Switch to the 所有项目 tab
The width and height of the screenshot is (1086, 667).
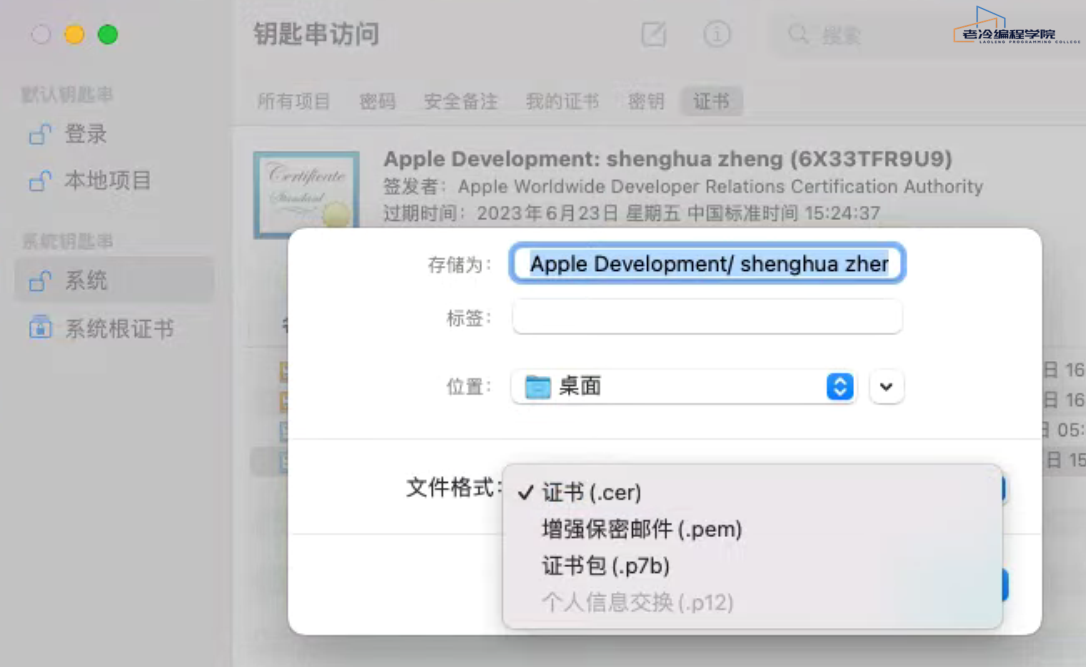(294, 102)
